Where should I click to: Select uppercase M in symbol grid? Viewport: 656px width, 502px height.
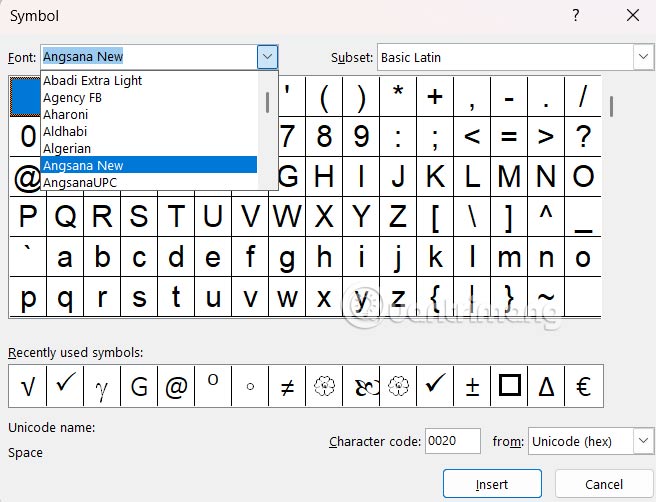(x=509, y=177)
